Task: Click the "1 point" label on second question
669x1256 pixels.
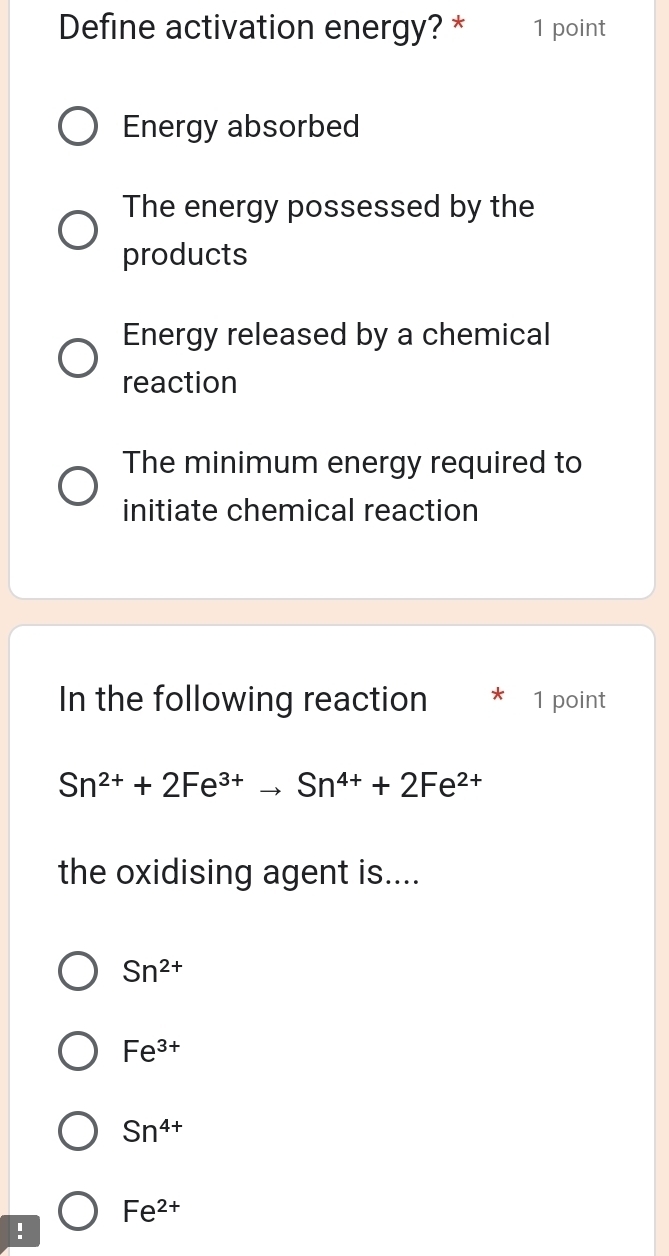Action: (x=569, y=700)
